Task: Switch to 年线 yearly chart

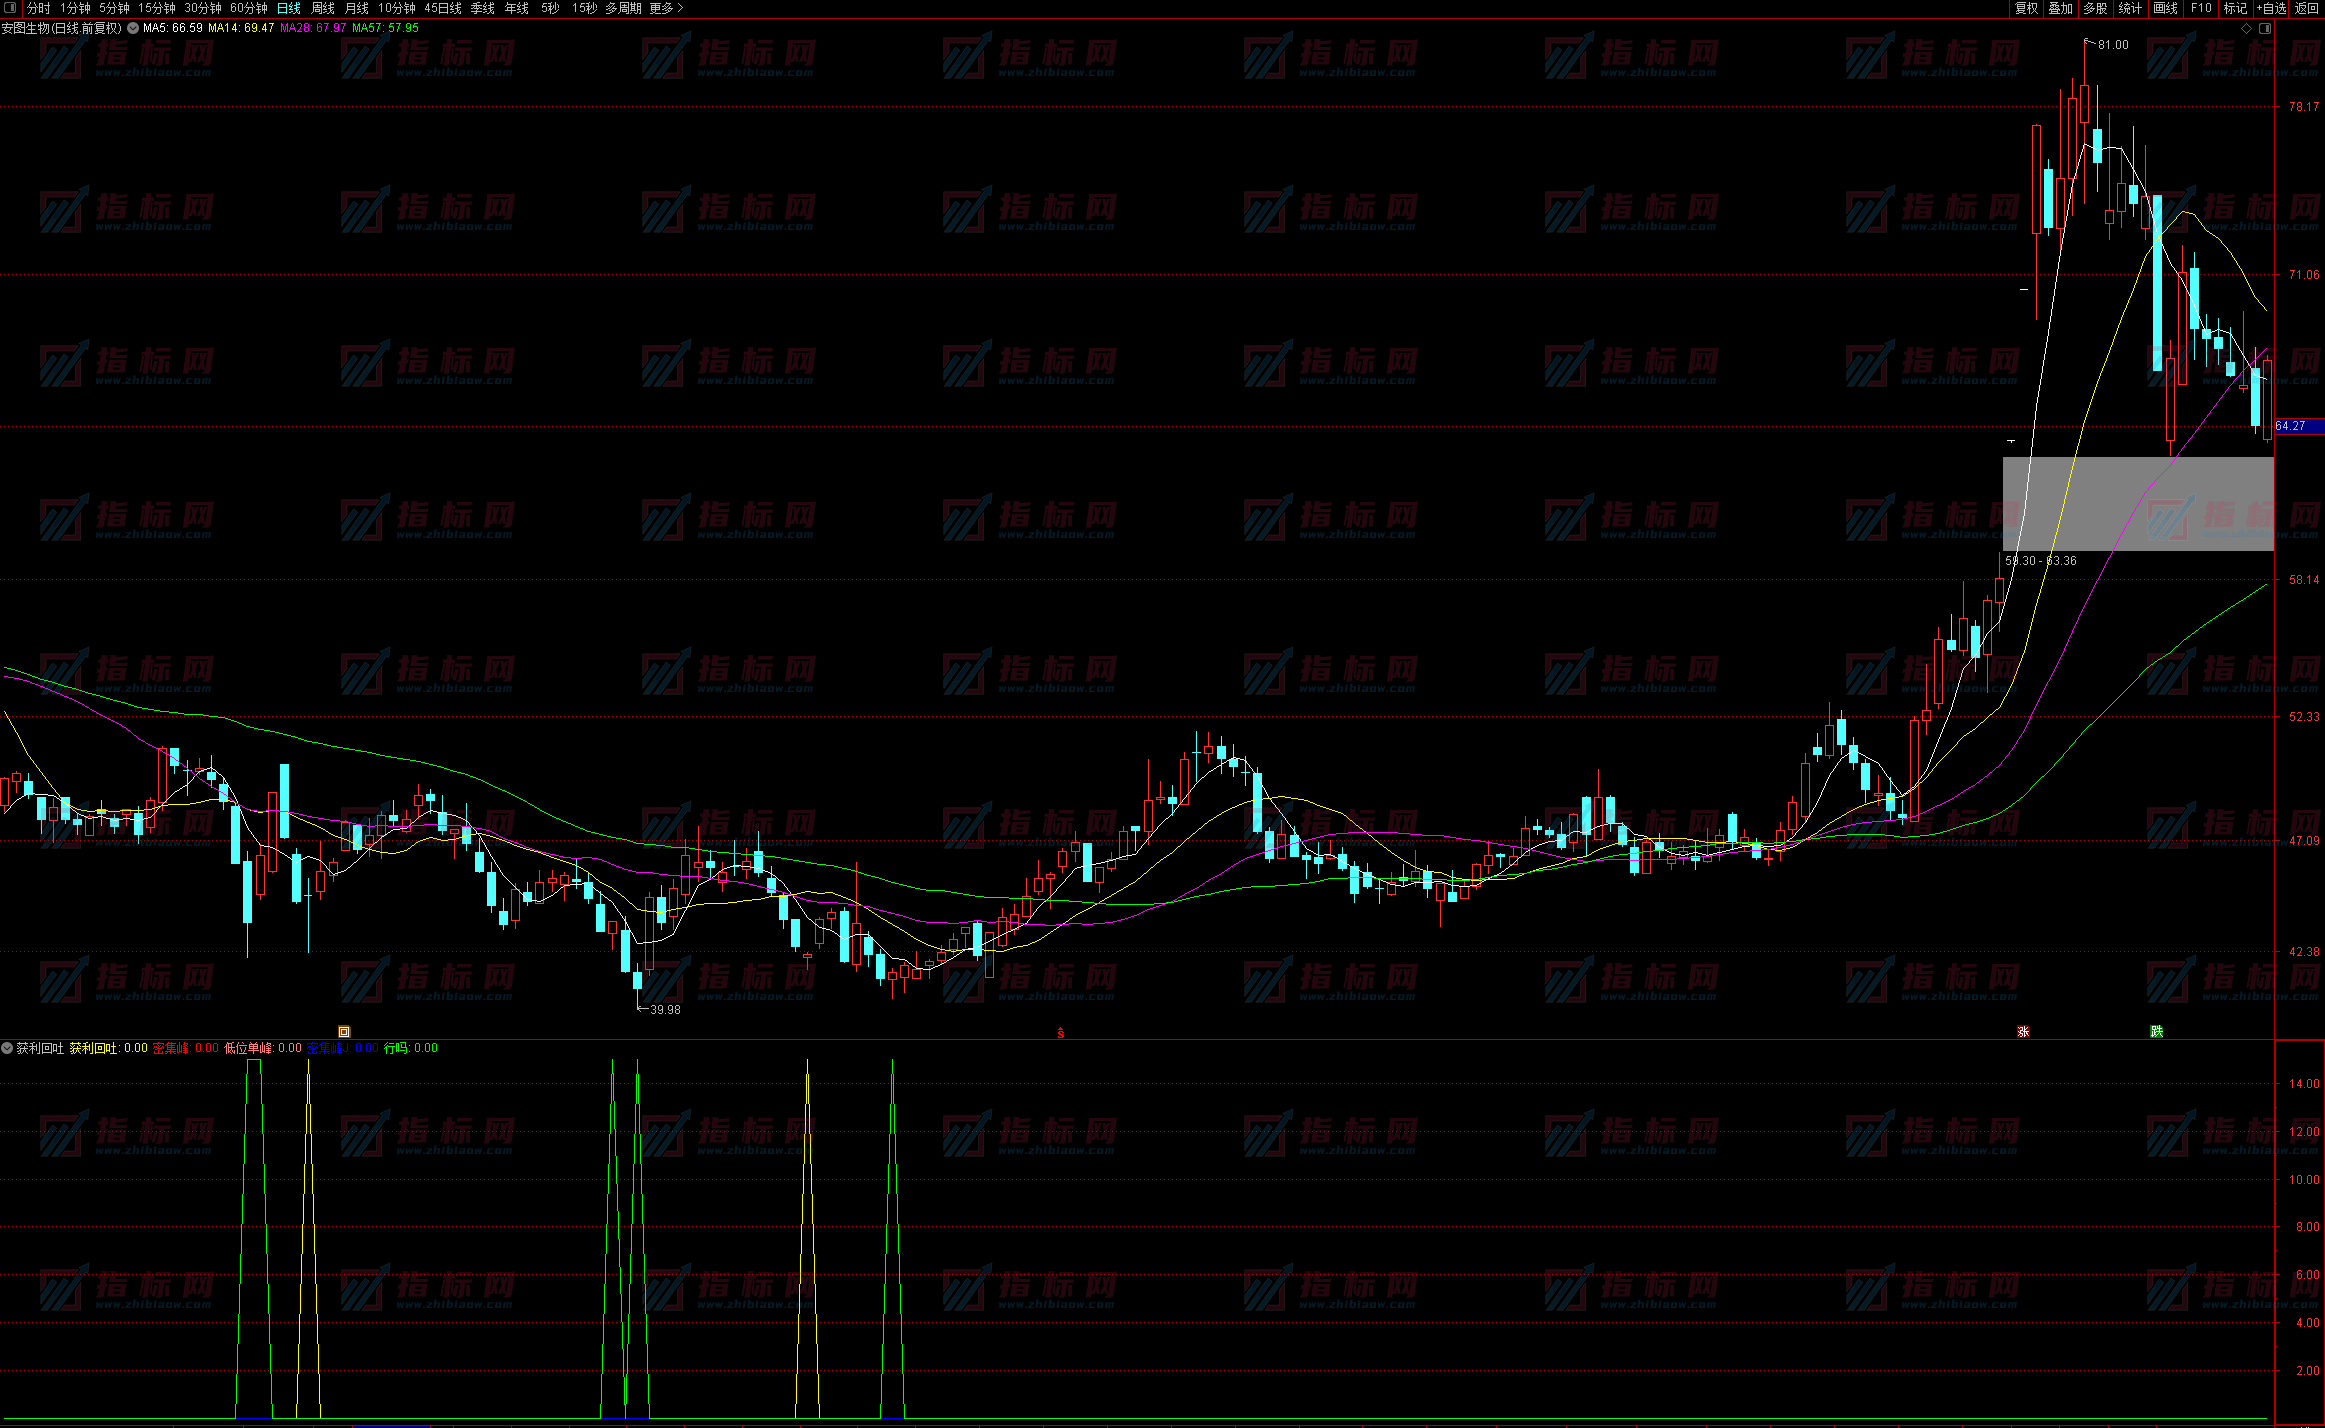Action: [517, 8]
